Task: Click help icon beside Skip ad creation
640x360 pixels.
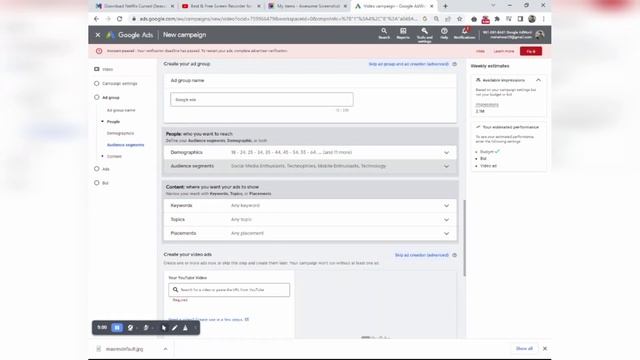Action: point(454,255)
